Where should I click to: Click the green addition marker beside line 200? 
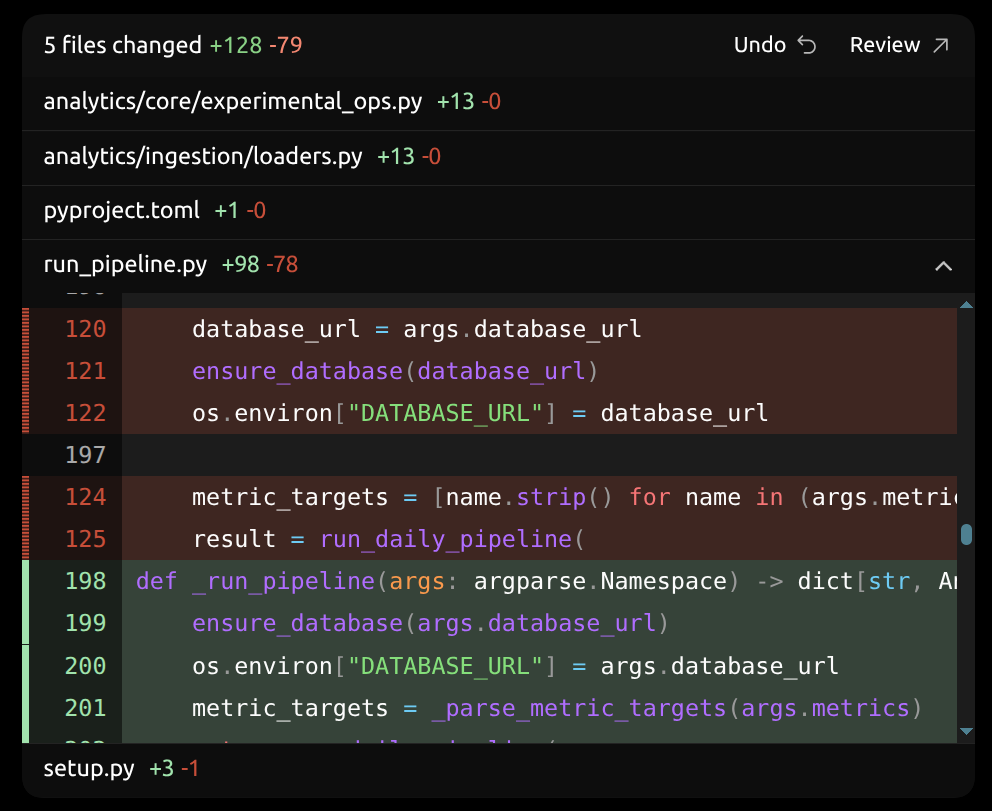(x=25, y=665)
